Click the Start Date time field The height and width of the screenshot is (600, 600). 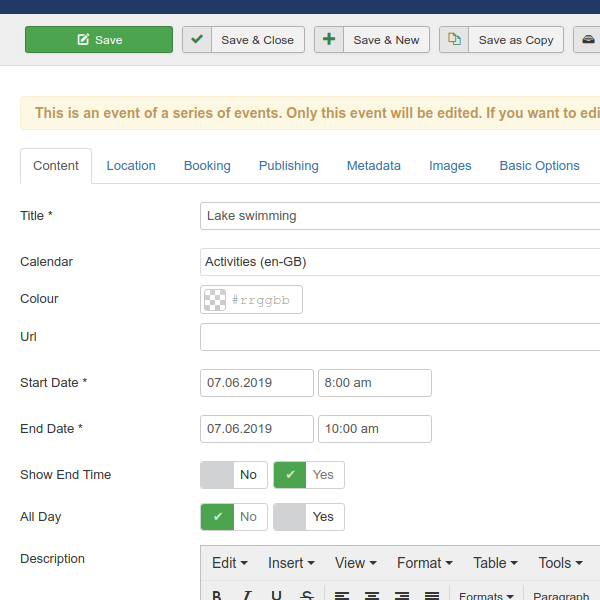pos(374,383)
